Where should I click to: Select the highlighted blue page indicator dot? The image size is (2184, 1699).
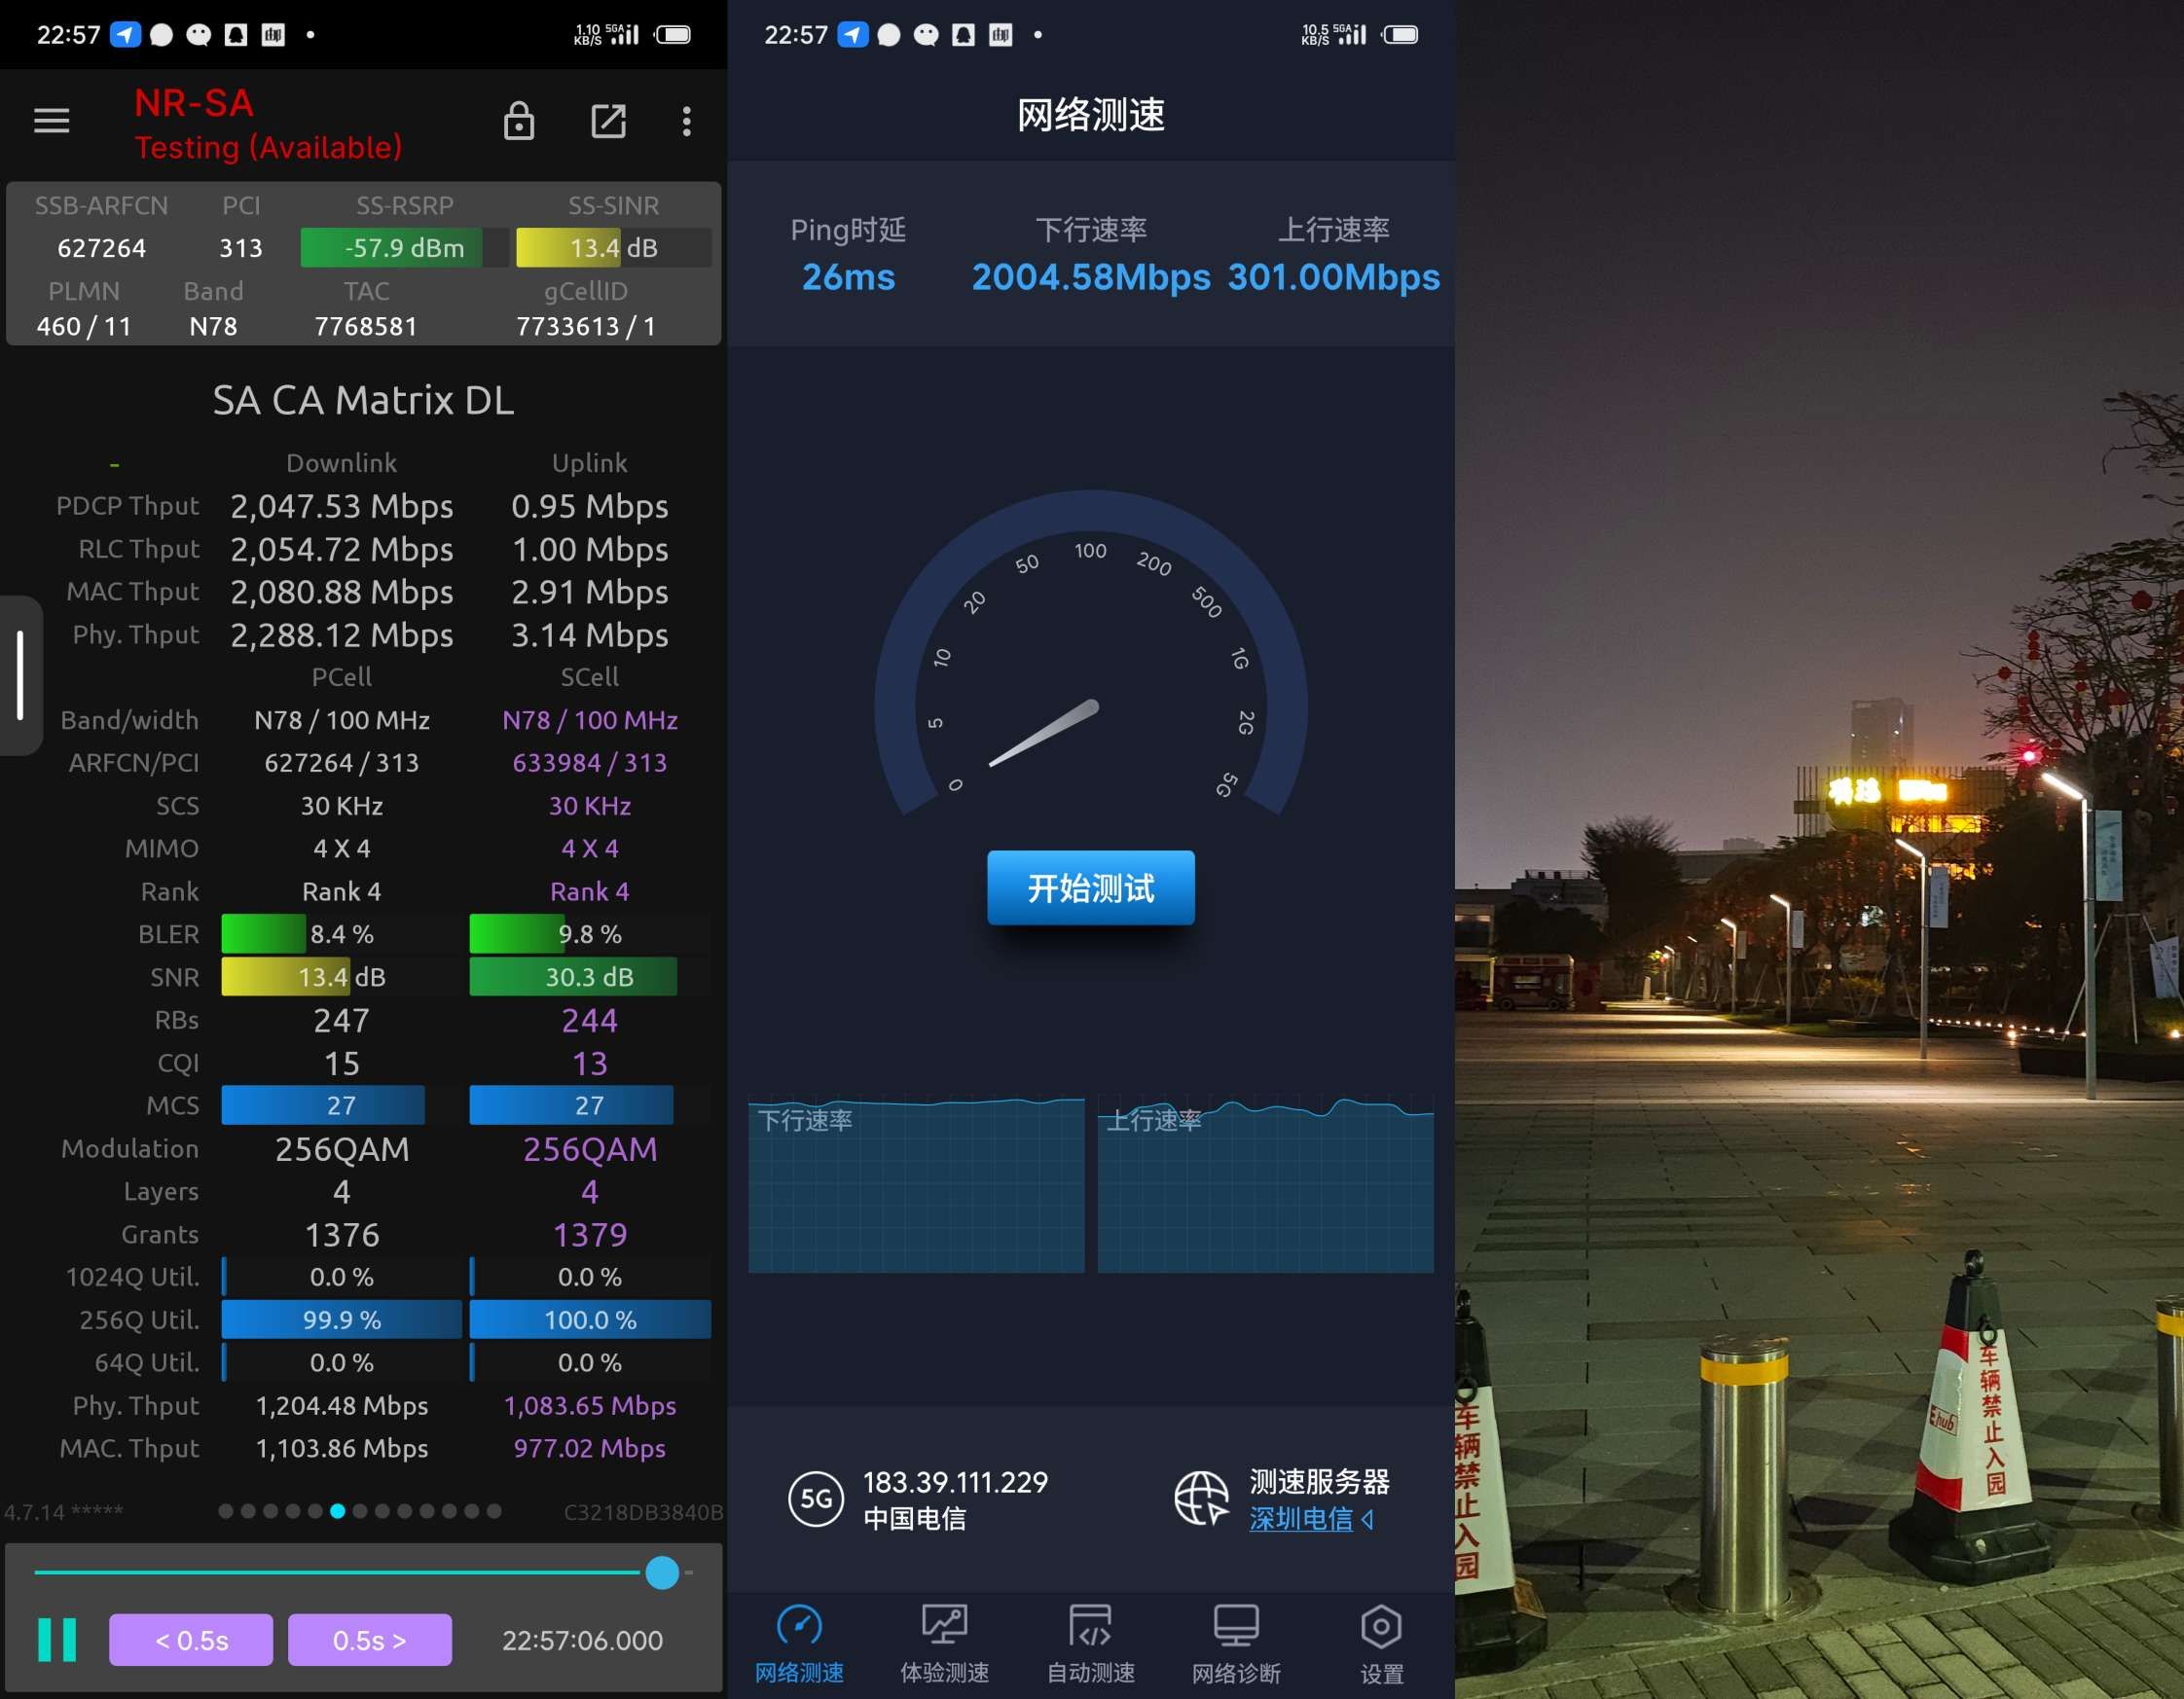tap(338, 1511)
